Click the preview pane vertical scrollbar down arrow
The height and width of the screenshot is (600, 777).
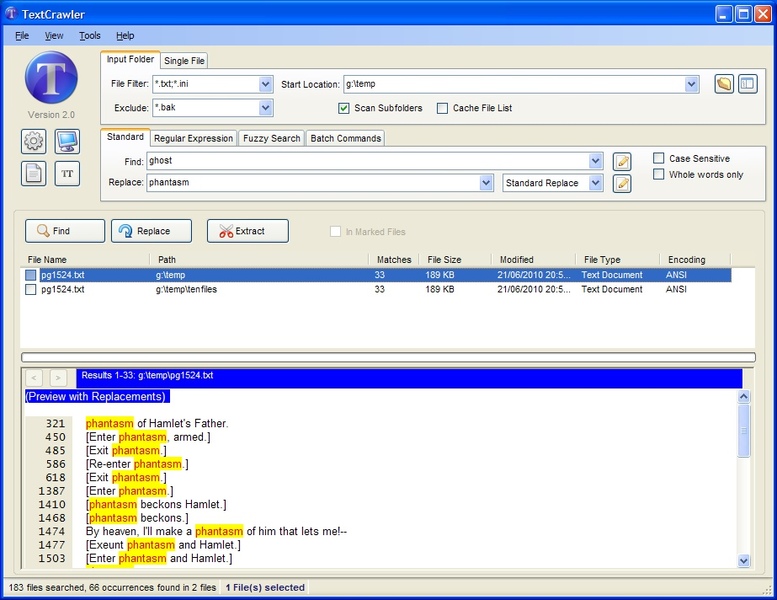tap(743, 561)
